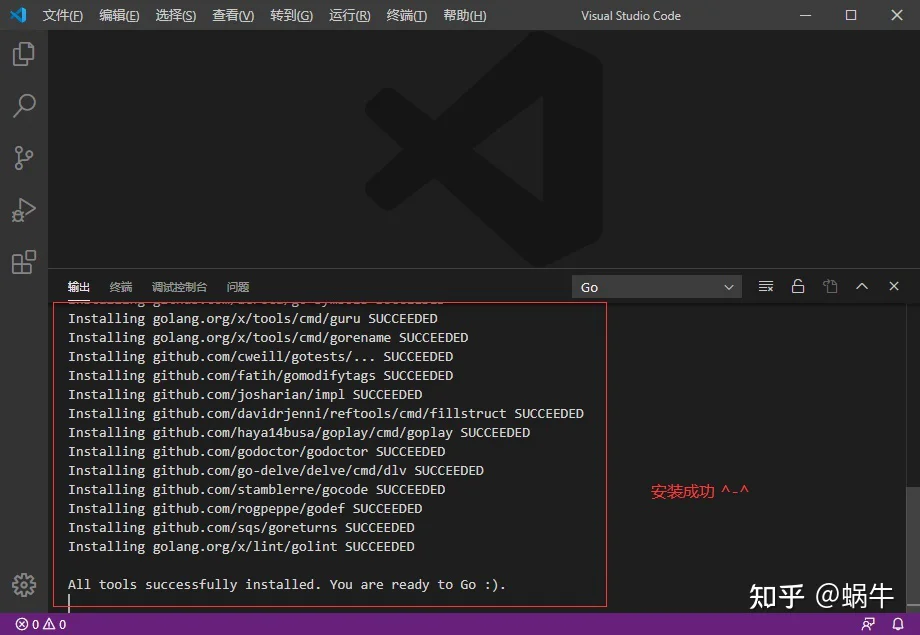Toggle the output scroll lock
Viewport: 920px width, 635px height.
click(798, 286)
